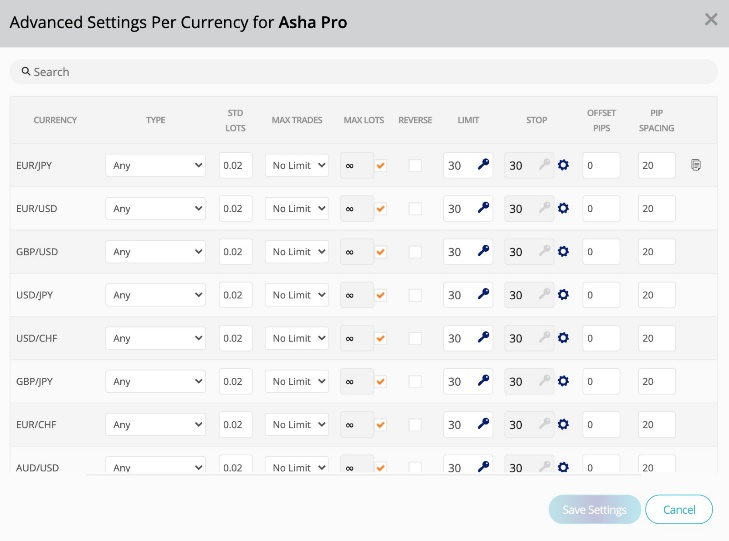This screenshot has height=541, width=729.
Task: Expand Max Trades dropdown for USD/JPY
Action: (x=297, y=295)
